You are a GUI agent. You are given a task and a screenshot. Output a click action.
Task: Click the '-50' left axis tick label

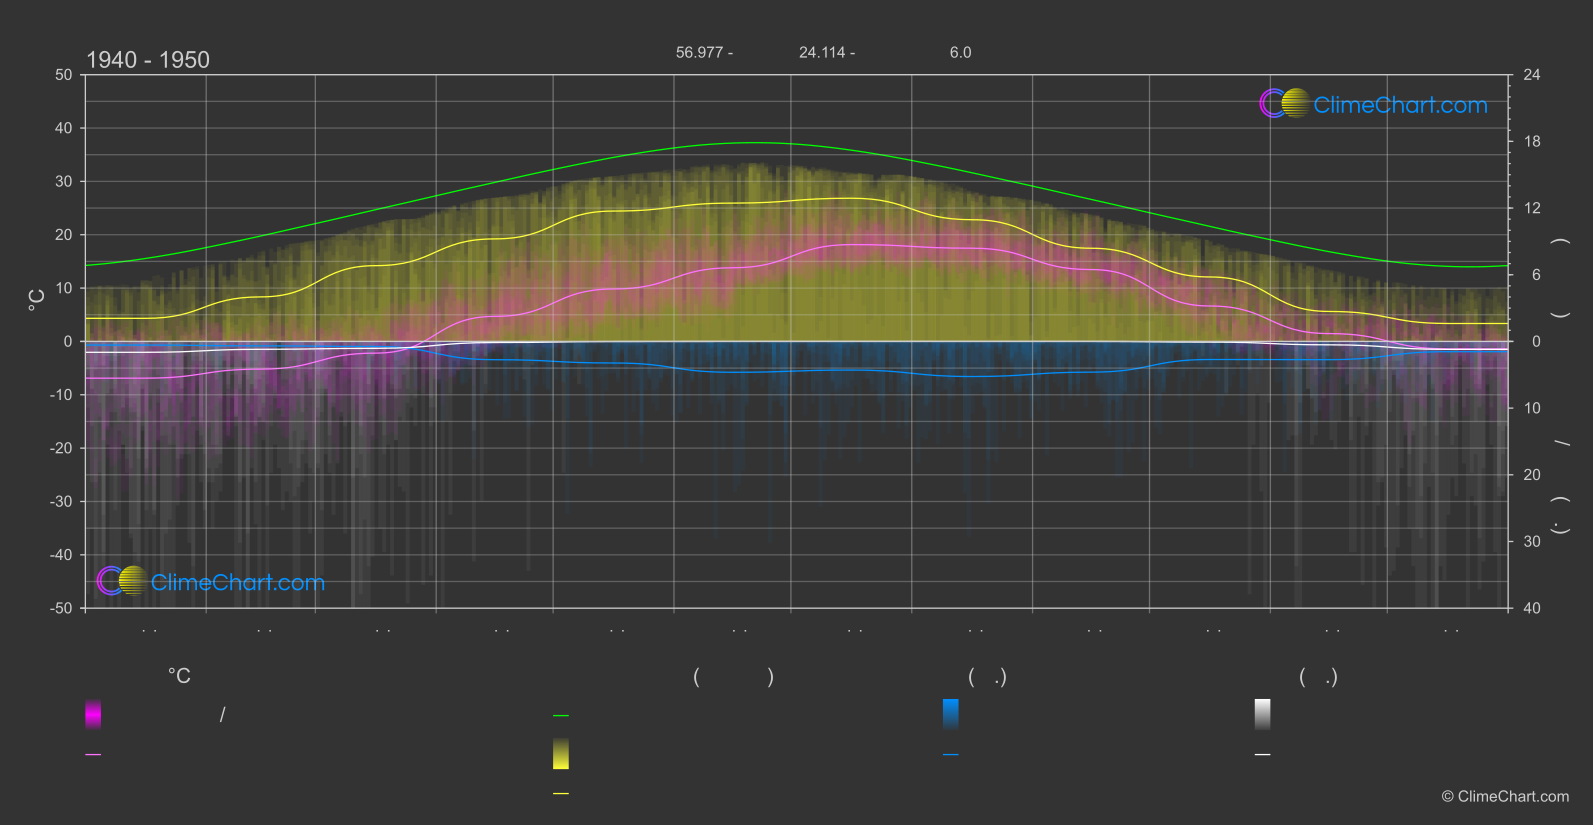(61, 608)
